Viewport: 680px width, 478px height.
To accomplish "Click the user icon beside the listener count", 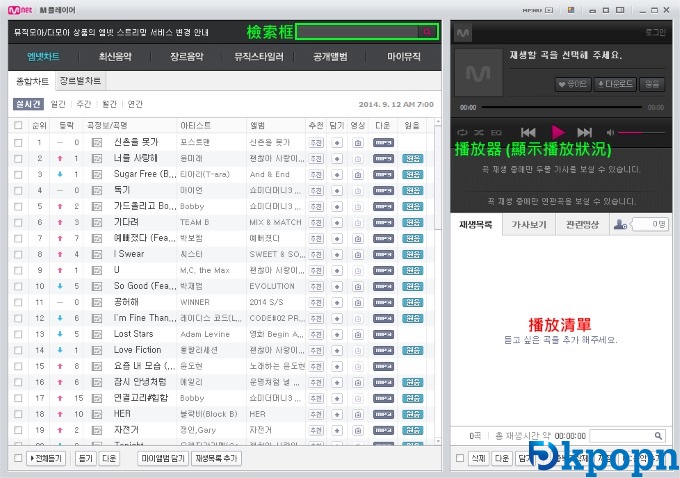I will 620,224.
